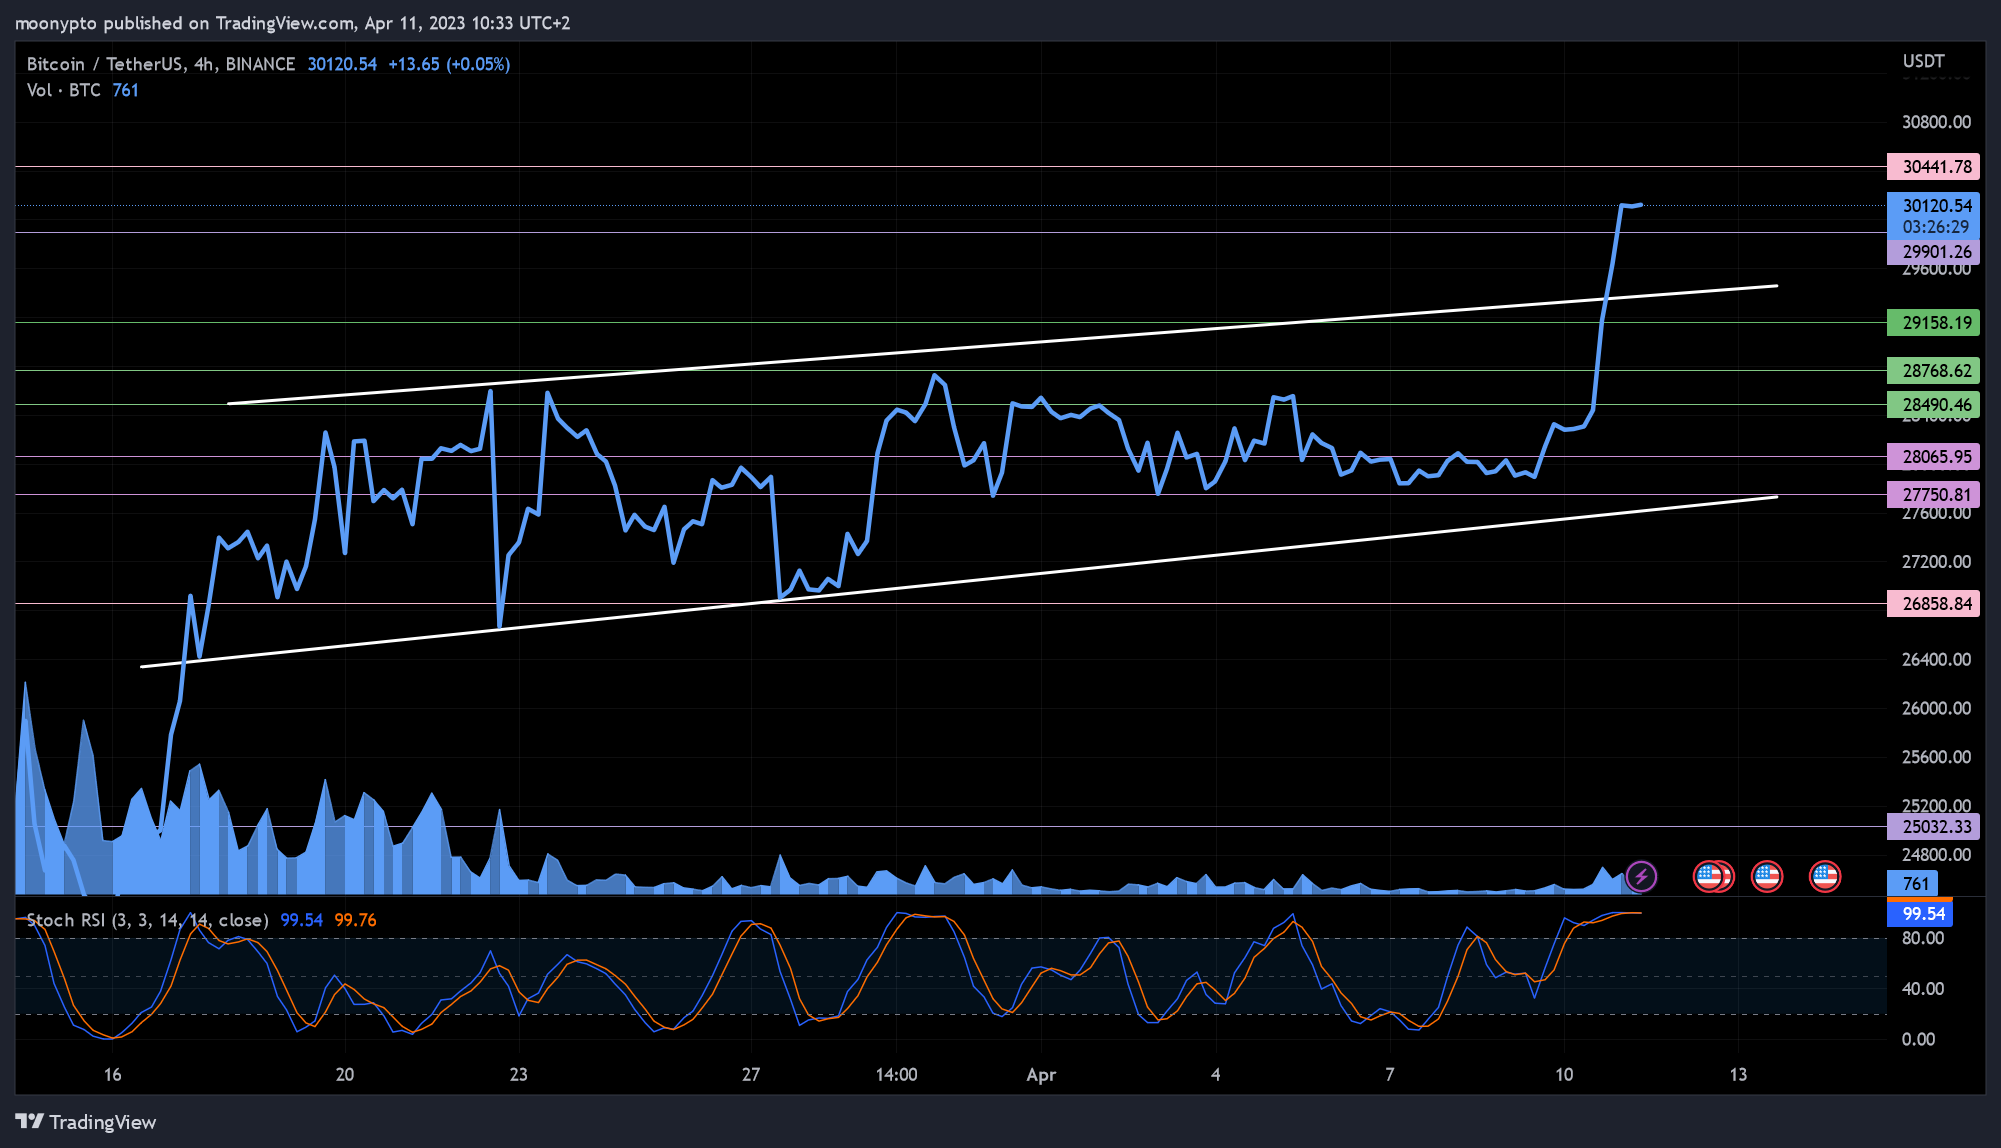Click the 03:26:29 candle countdown timer
Image resolution: width=2001 pixels, height=1148 pixels.
click(x=1935, y=227)
